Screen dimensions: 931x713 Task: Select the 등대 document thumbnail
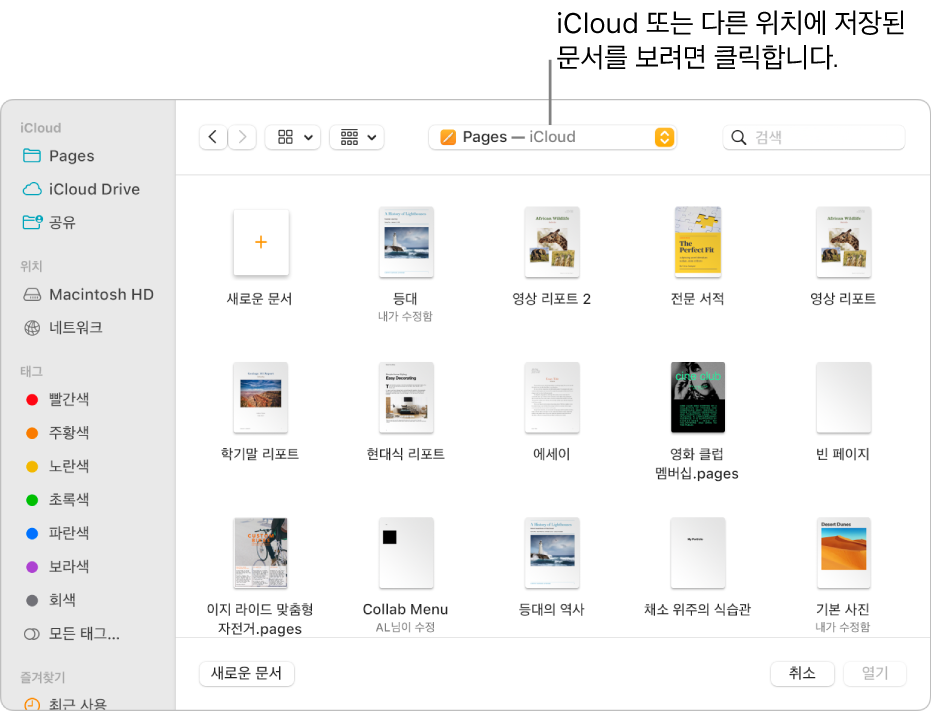(406, 242)
